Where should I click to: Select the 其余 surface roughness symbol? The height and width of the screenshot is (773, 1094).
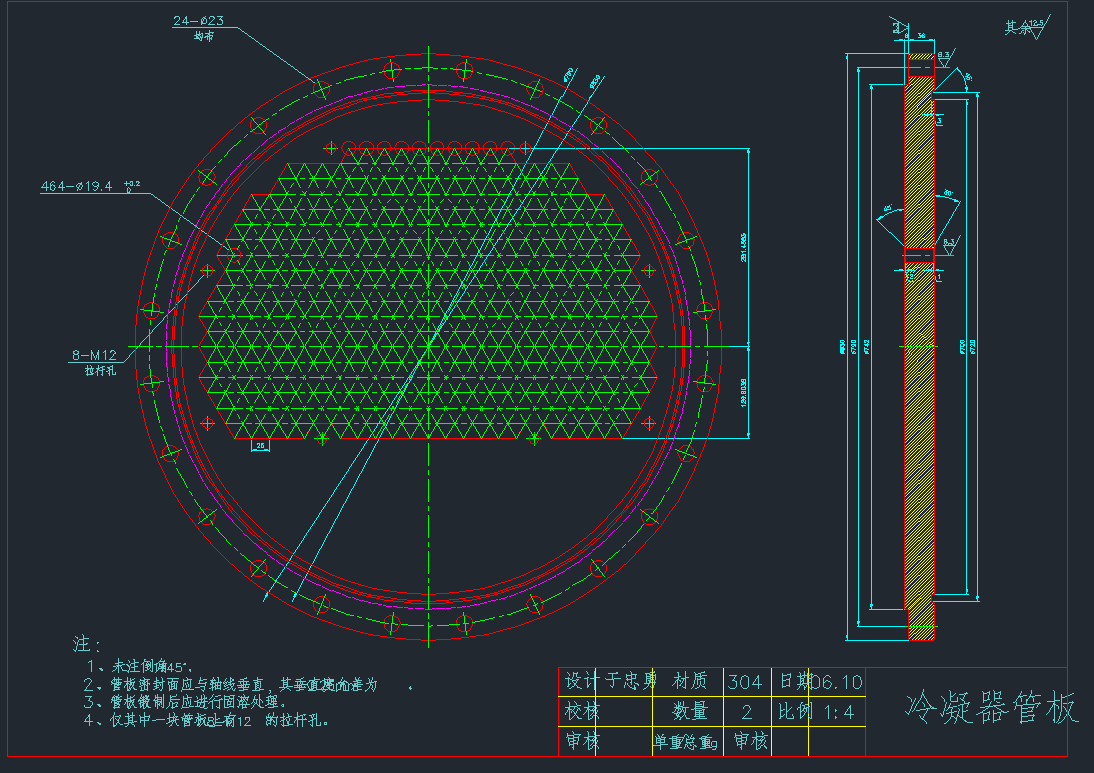click(1024, 28)
